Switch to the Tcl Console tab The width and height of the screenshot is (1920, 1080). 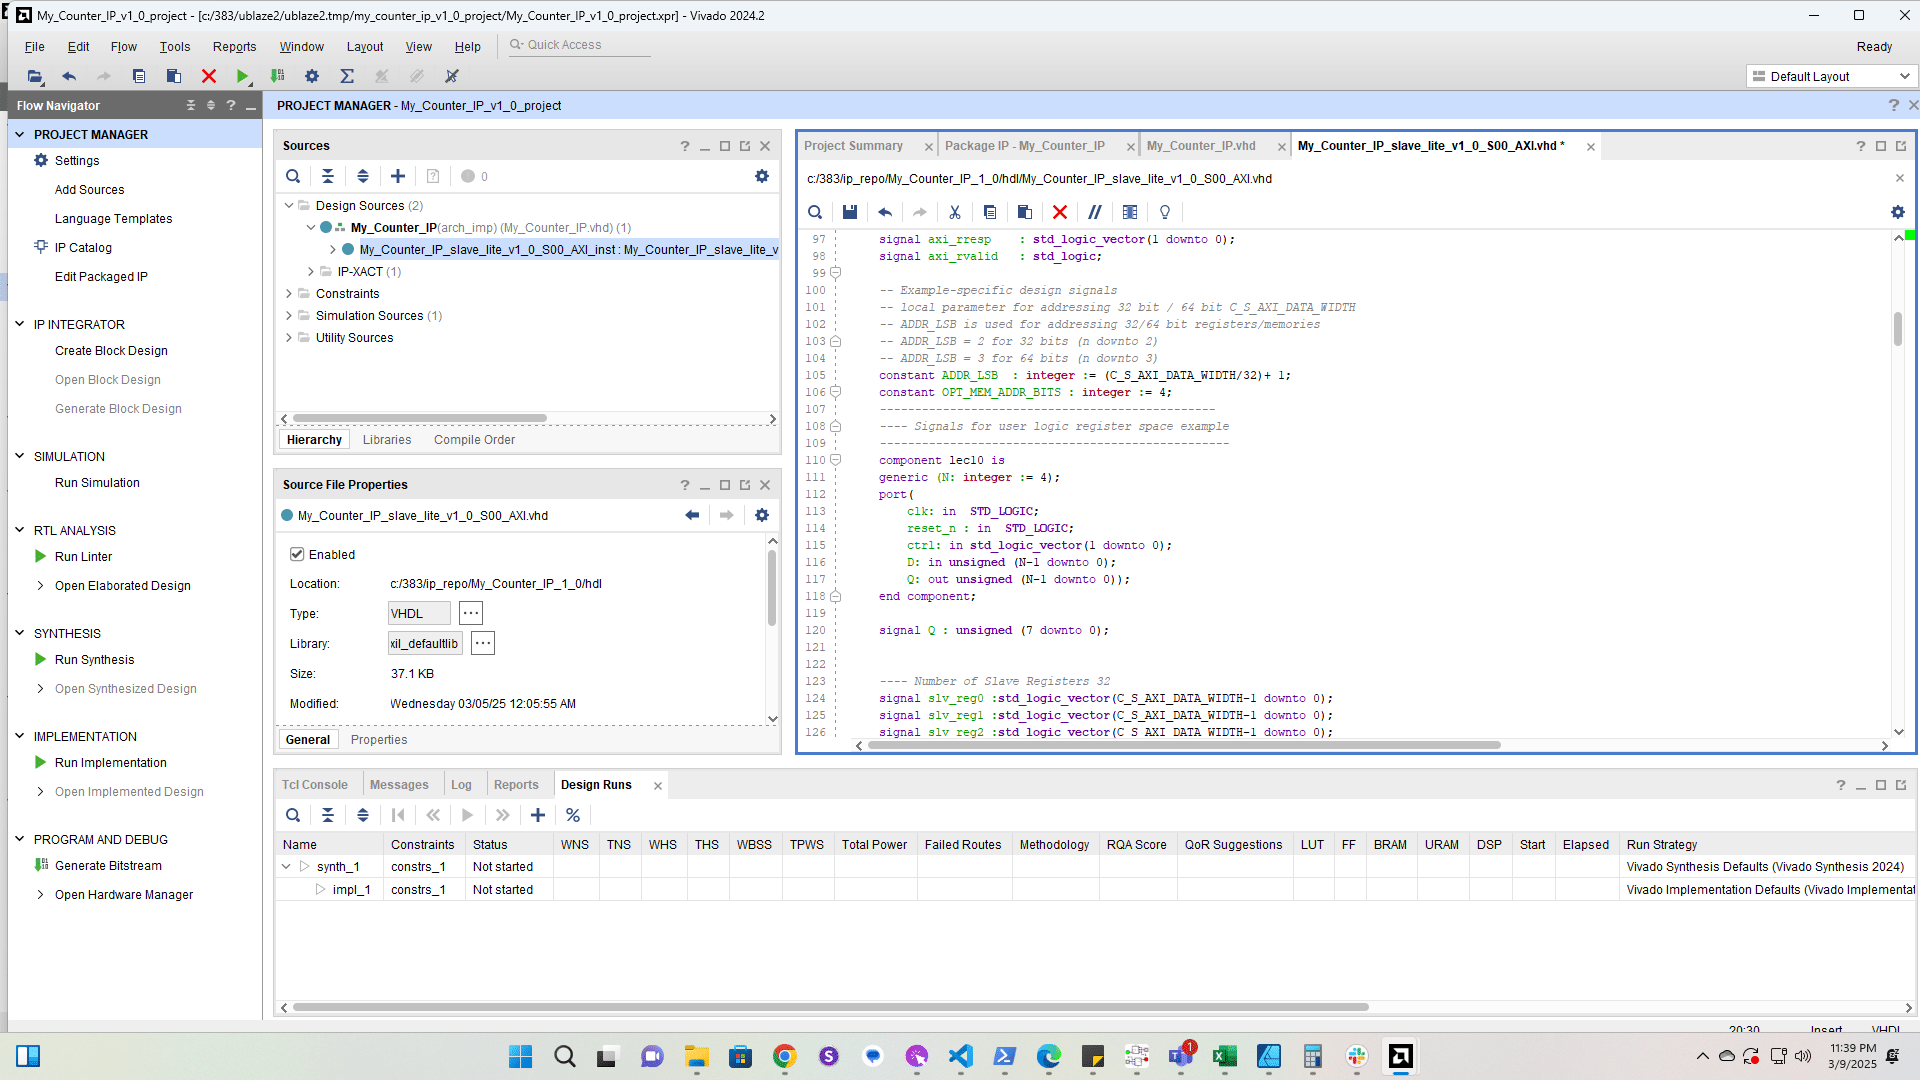tap(314, 785)
